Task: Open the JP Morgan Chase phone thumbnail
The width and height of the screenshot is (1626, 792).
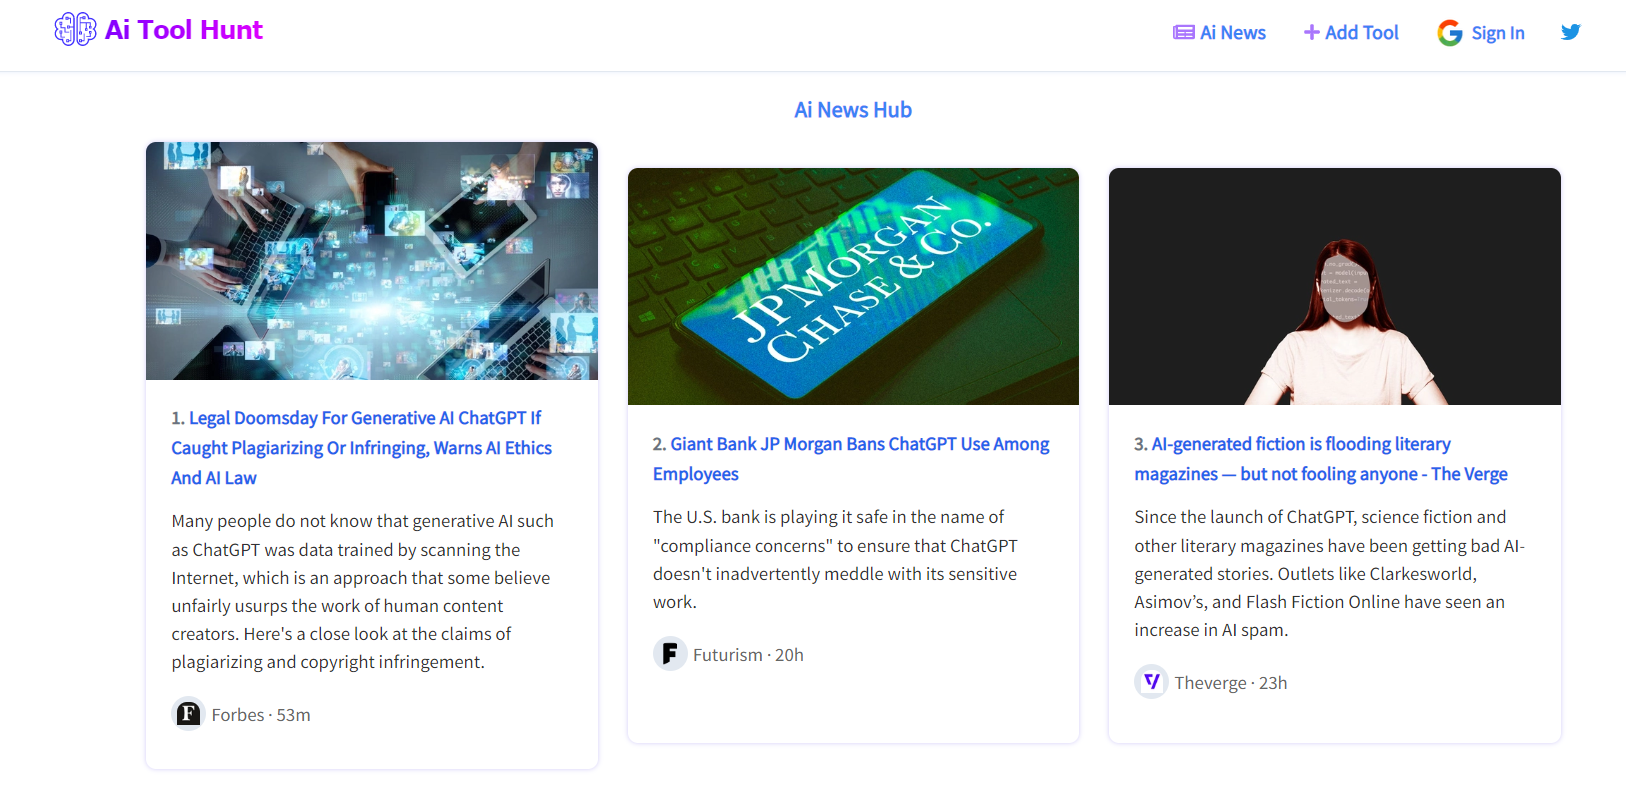Action: [x=853, y=287]
